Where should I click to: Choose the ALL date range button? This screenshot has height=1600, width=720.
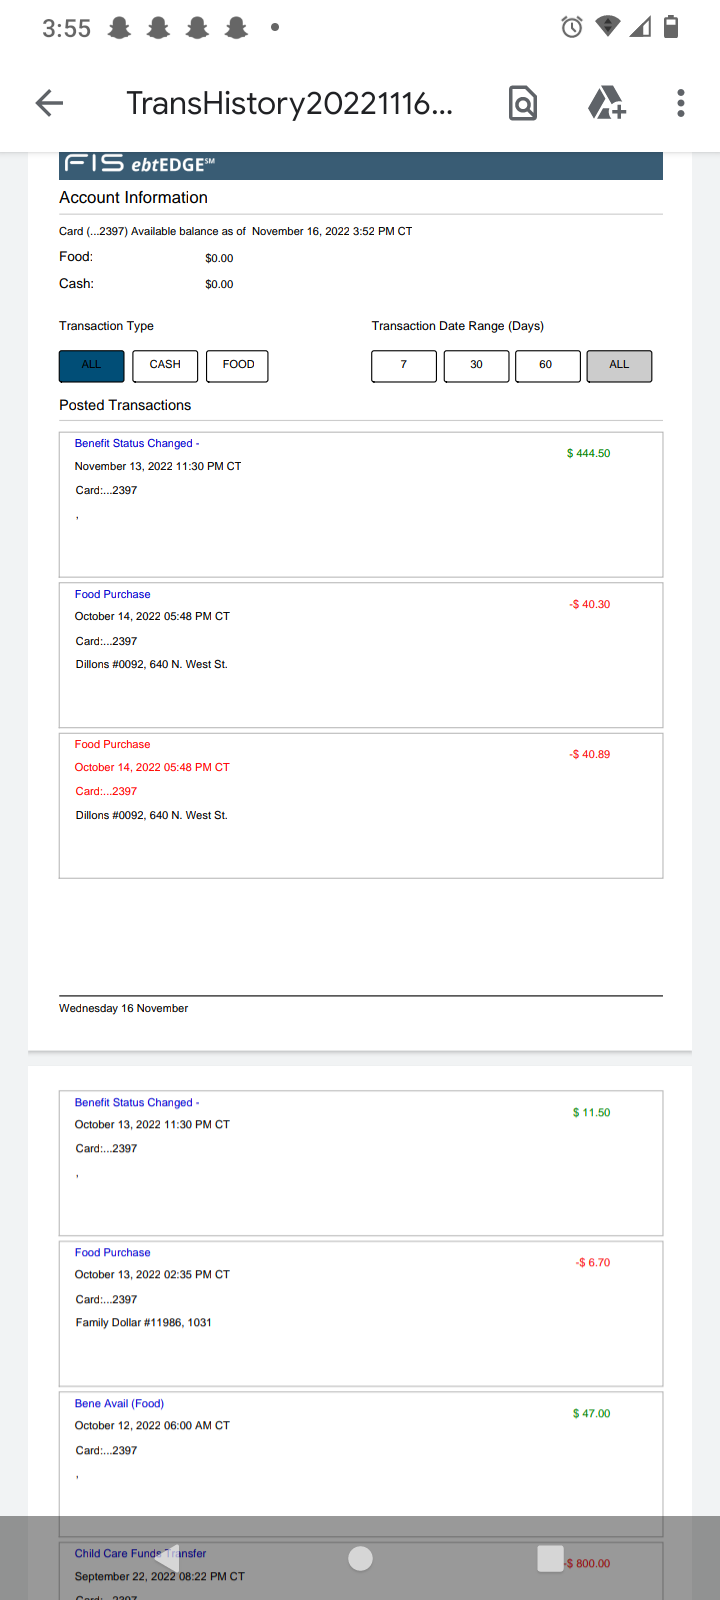tap(619, 366)
